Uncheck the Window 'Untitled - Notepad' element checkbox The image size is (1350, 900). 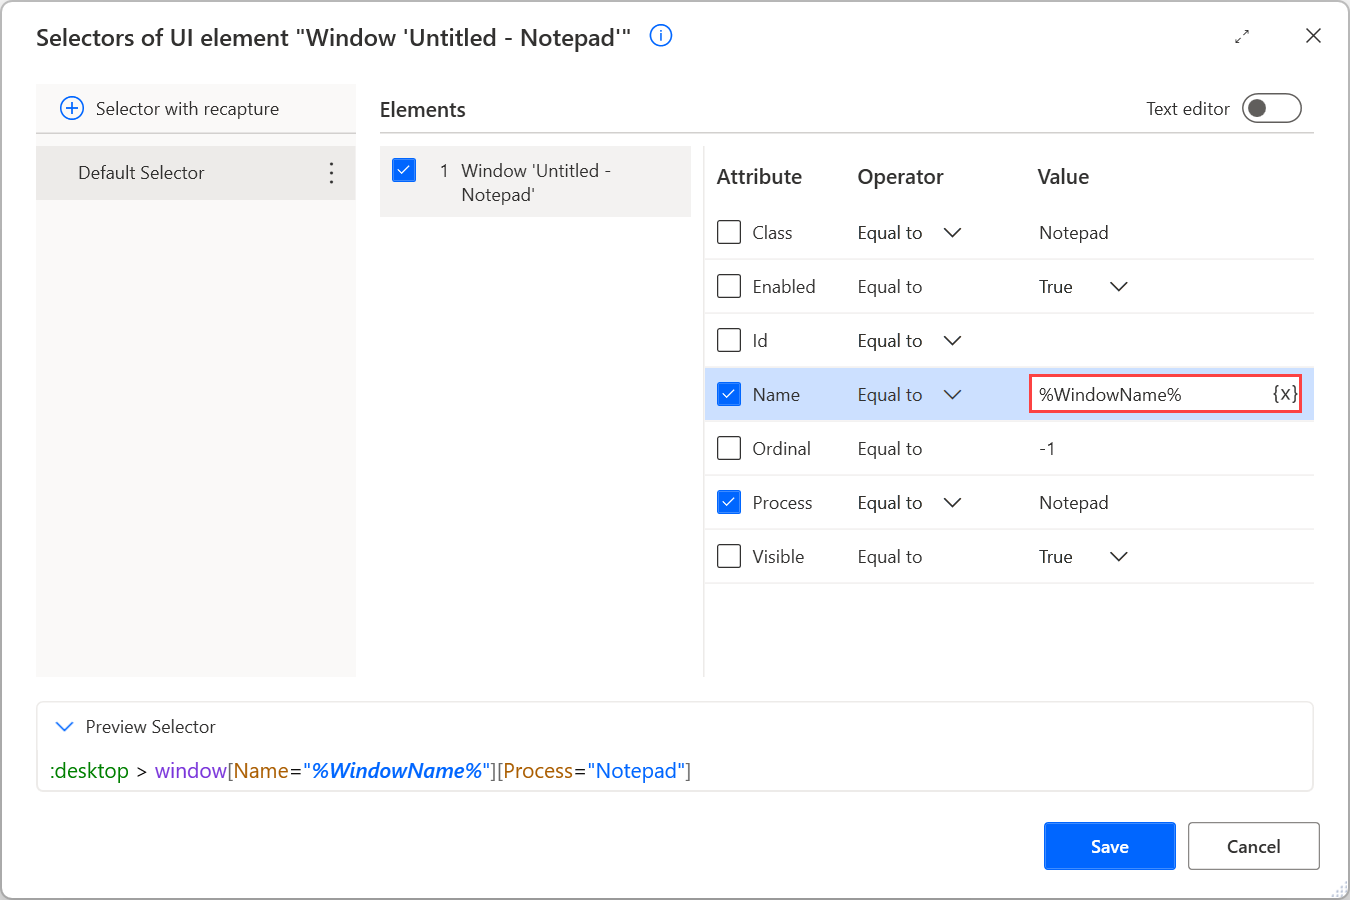pyautogui.click(x=403, y=170)
